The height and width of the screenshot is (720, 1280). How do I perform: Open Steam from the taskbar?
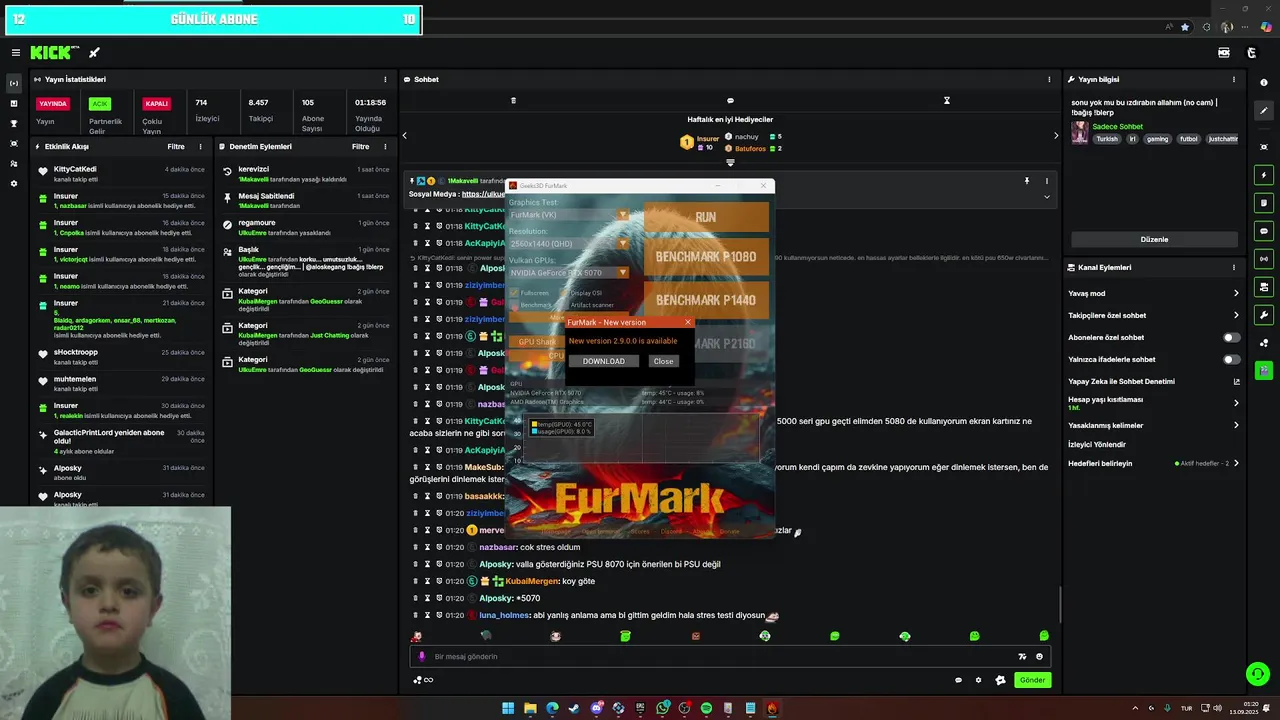pos(574,708)
